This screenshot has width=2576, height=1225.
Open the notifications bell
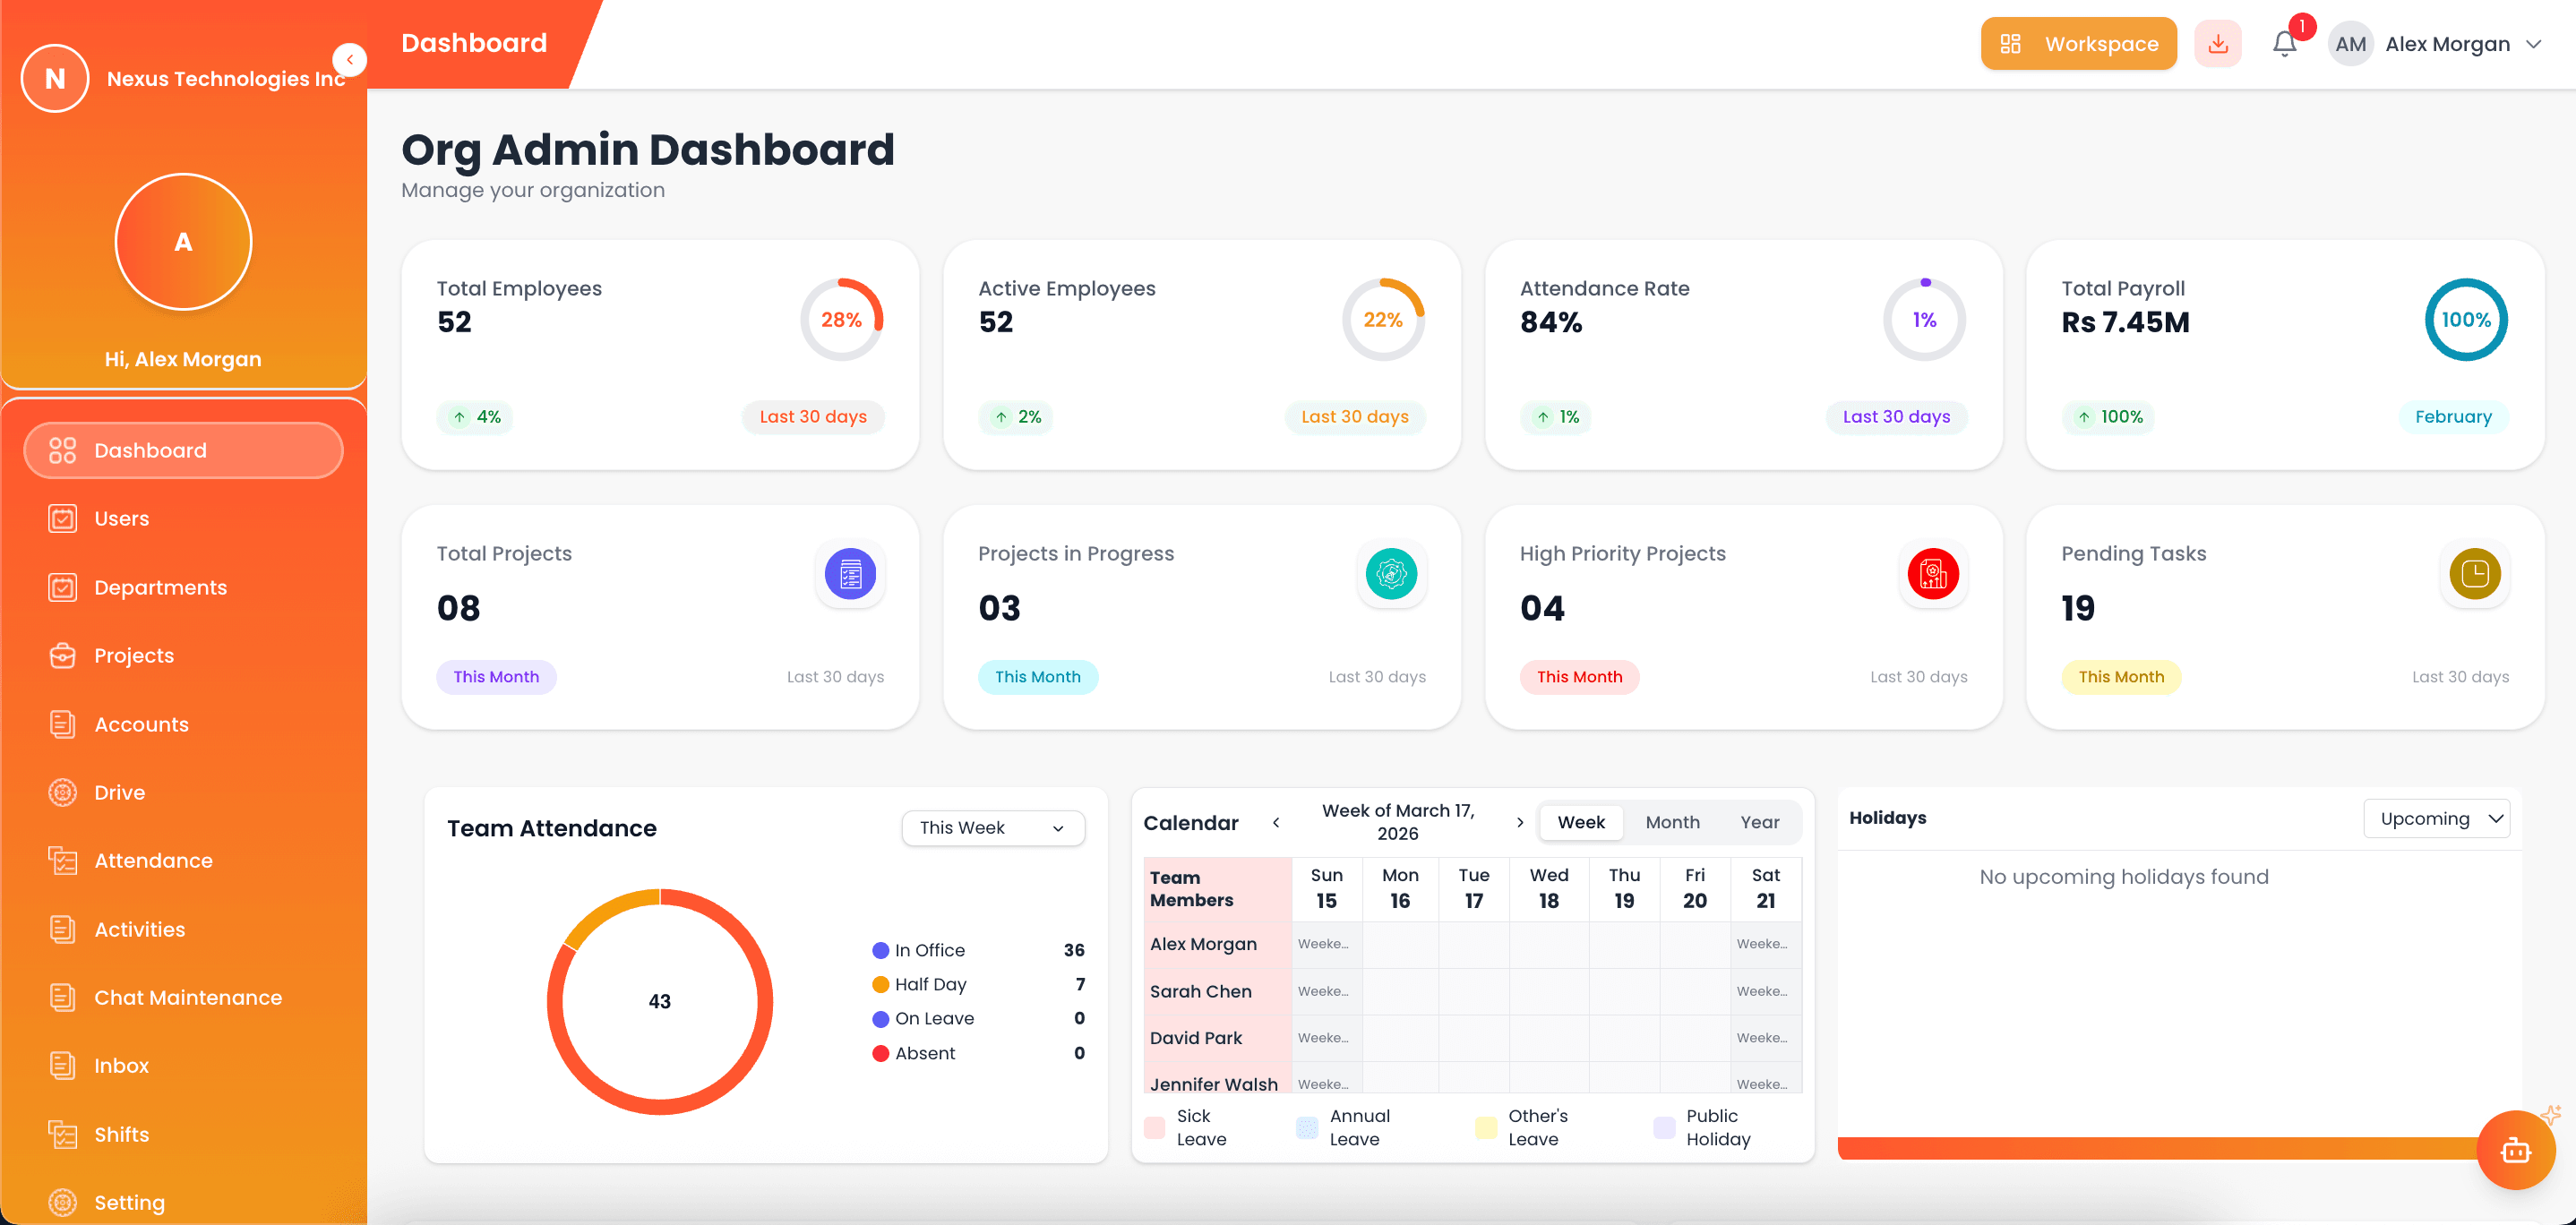(x=2284, y=43)
